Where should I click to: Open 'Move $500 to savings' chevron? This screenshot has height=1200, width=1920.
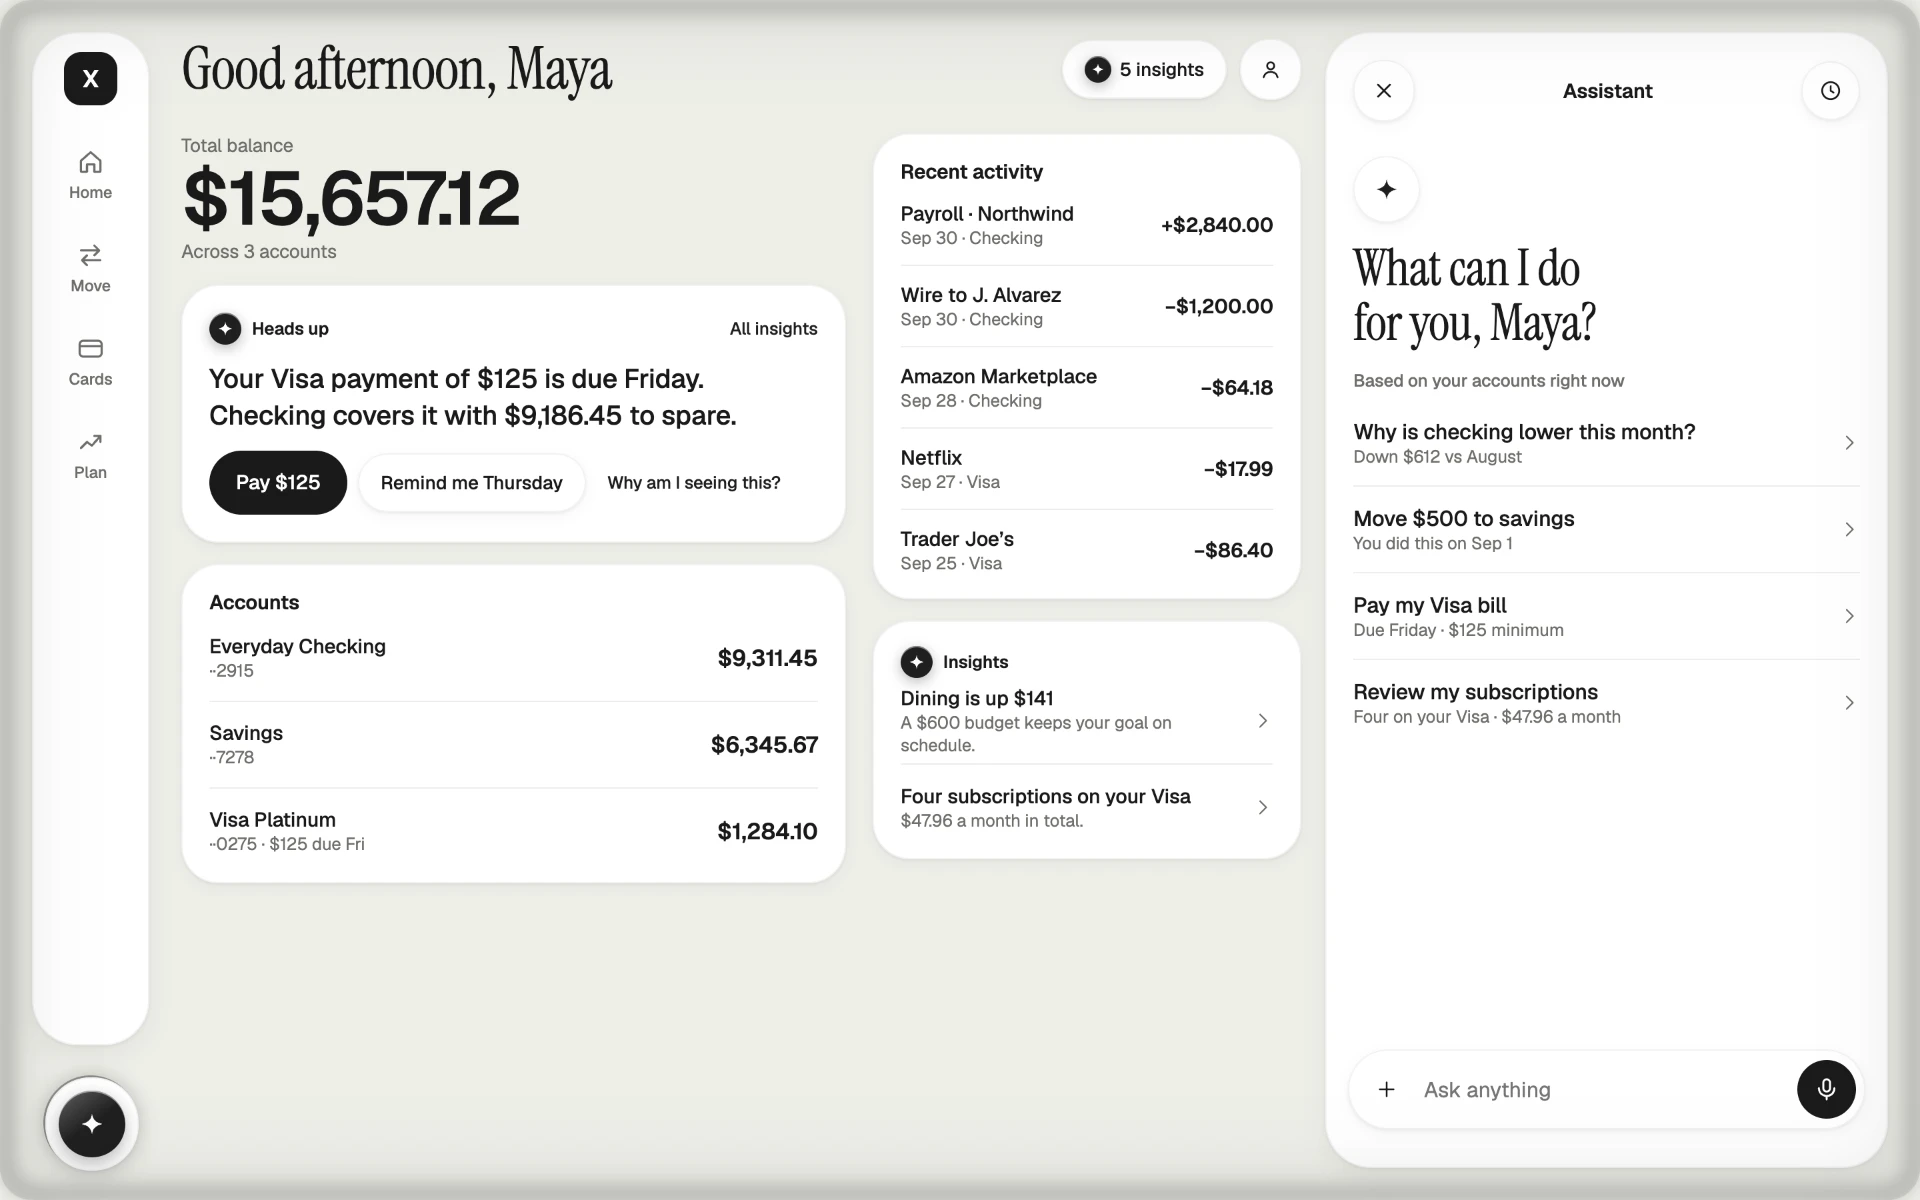1849,529
